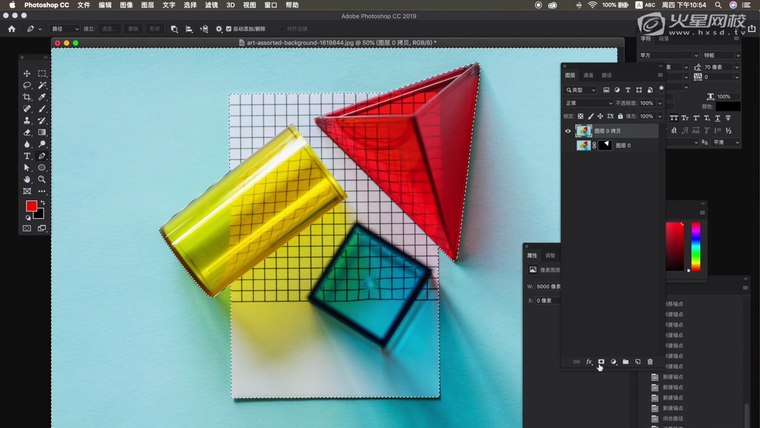Image resolution: width=760 pixels, height=428 pixels.
Task: Select the Lasso tool
Action: tap(27, 85)
